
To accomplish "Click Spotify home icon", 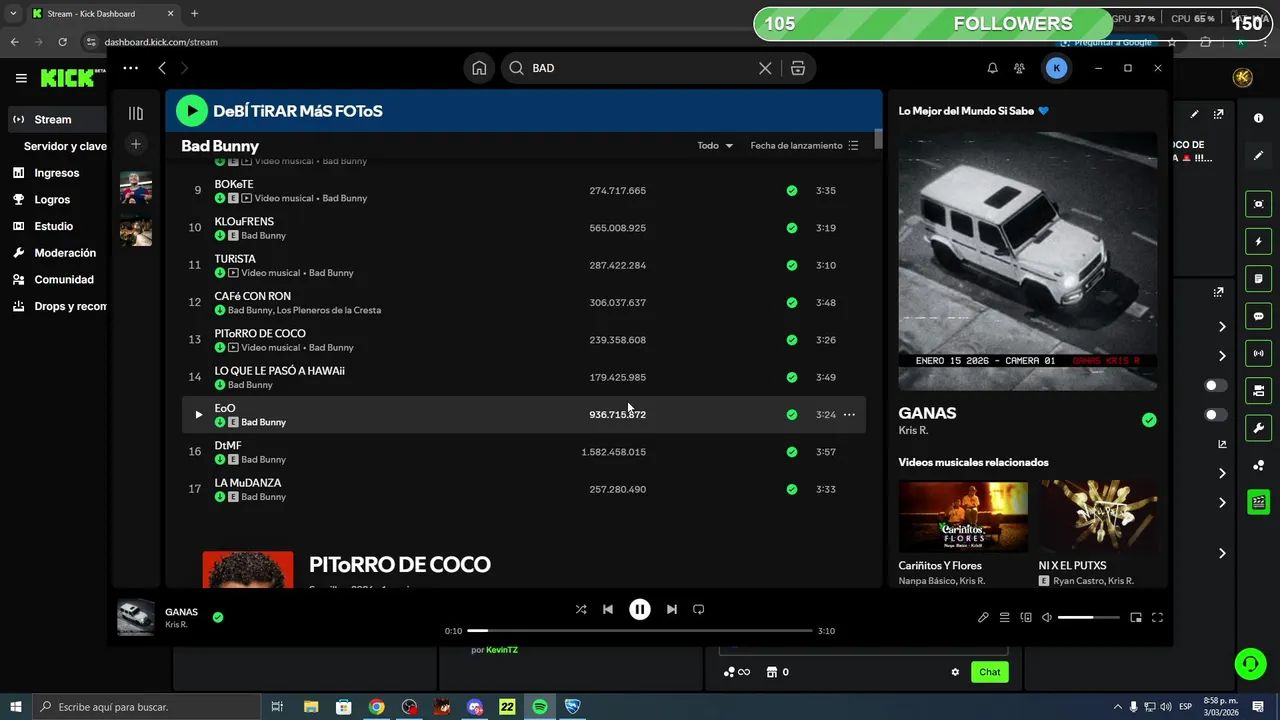I will pyautogui.click(x=479, y=68).
